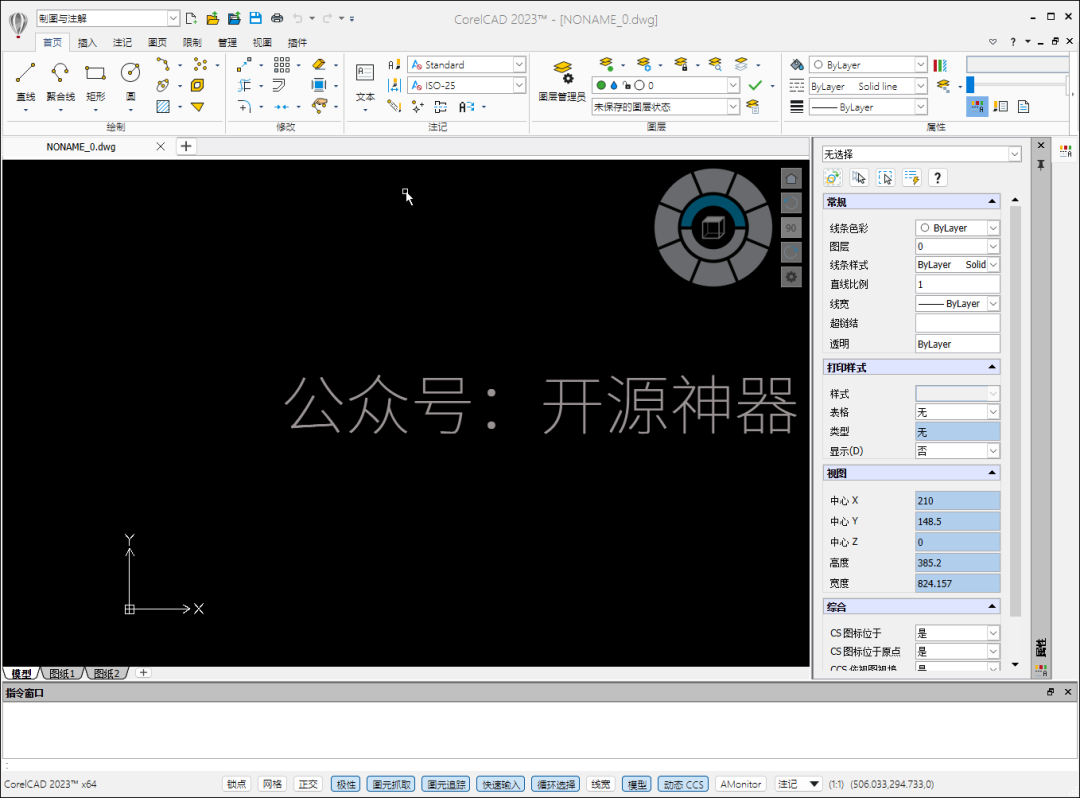This screenshot has width=1080, height=798.
Task: Click the 90 degree rotate view button
Action: tap(791, 228)
